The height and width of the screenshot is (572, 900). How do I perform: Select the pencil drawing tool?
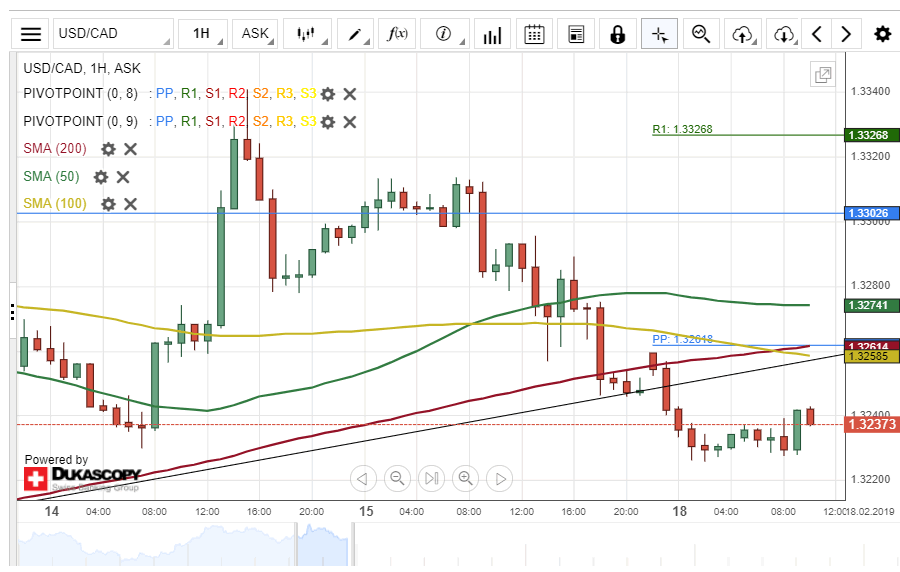(x=355, y=34)
